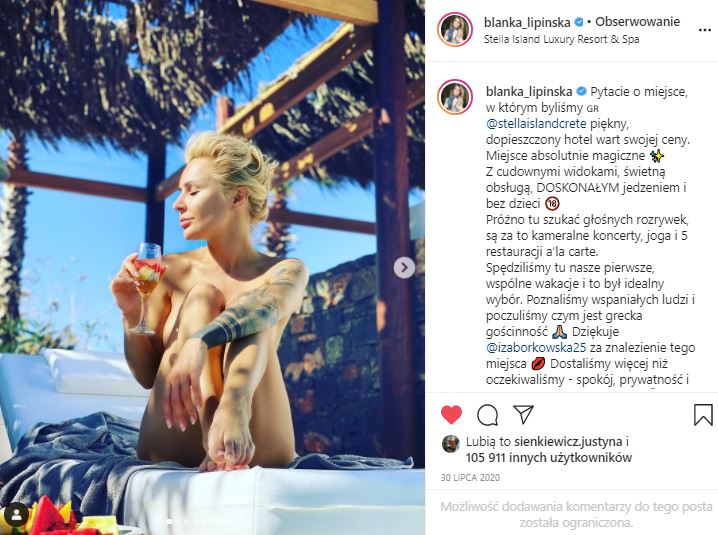The image size is (718, 535).
Task: Share post via paper plane icon
Action: (x=523, y=415)
